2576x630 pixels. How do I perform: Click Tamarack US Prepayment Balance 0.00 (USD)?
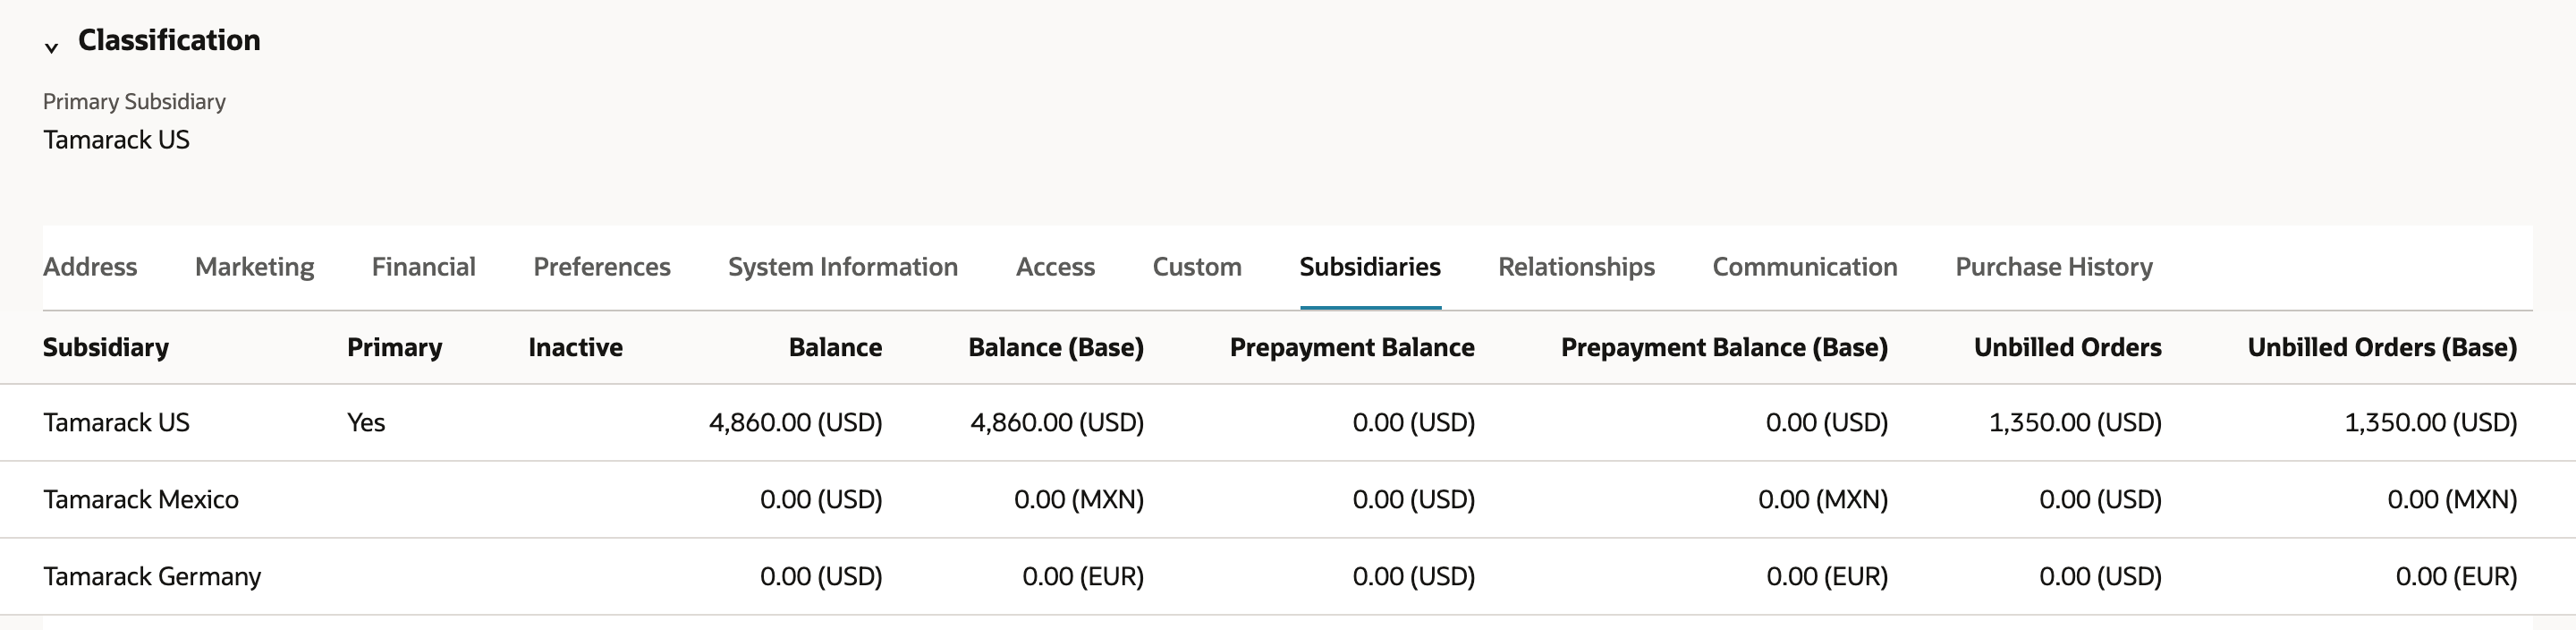pos(1414,422)
